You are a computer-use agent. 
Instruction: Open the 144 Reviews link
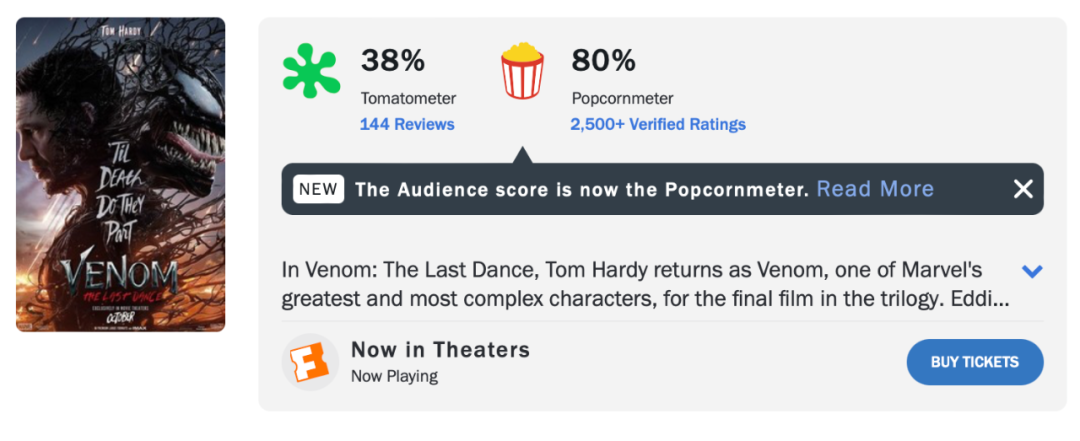coord(407,125)
